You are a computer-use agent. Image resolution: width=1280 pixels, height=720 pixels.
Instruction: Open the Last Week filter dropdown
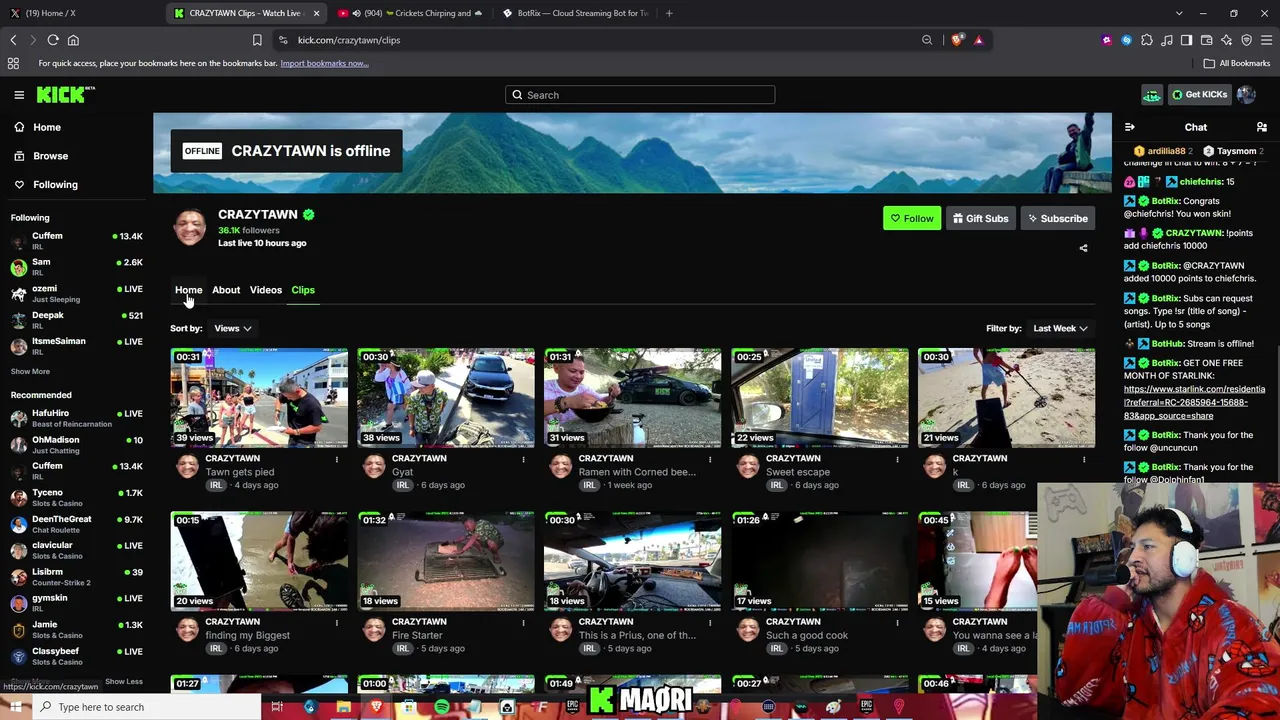pos(1060,328)
